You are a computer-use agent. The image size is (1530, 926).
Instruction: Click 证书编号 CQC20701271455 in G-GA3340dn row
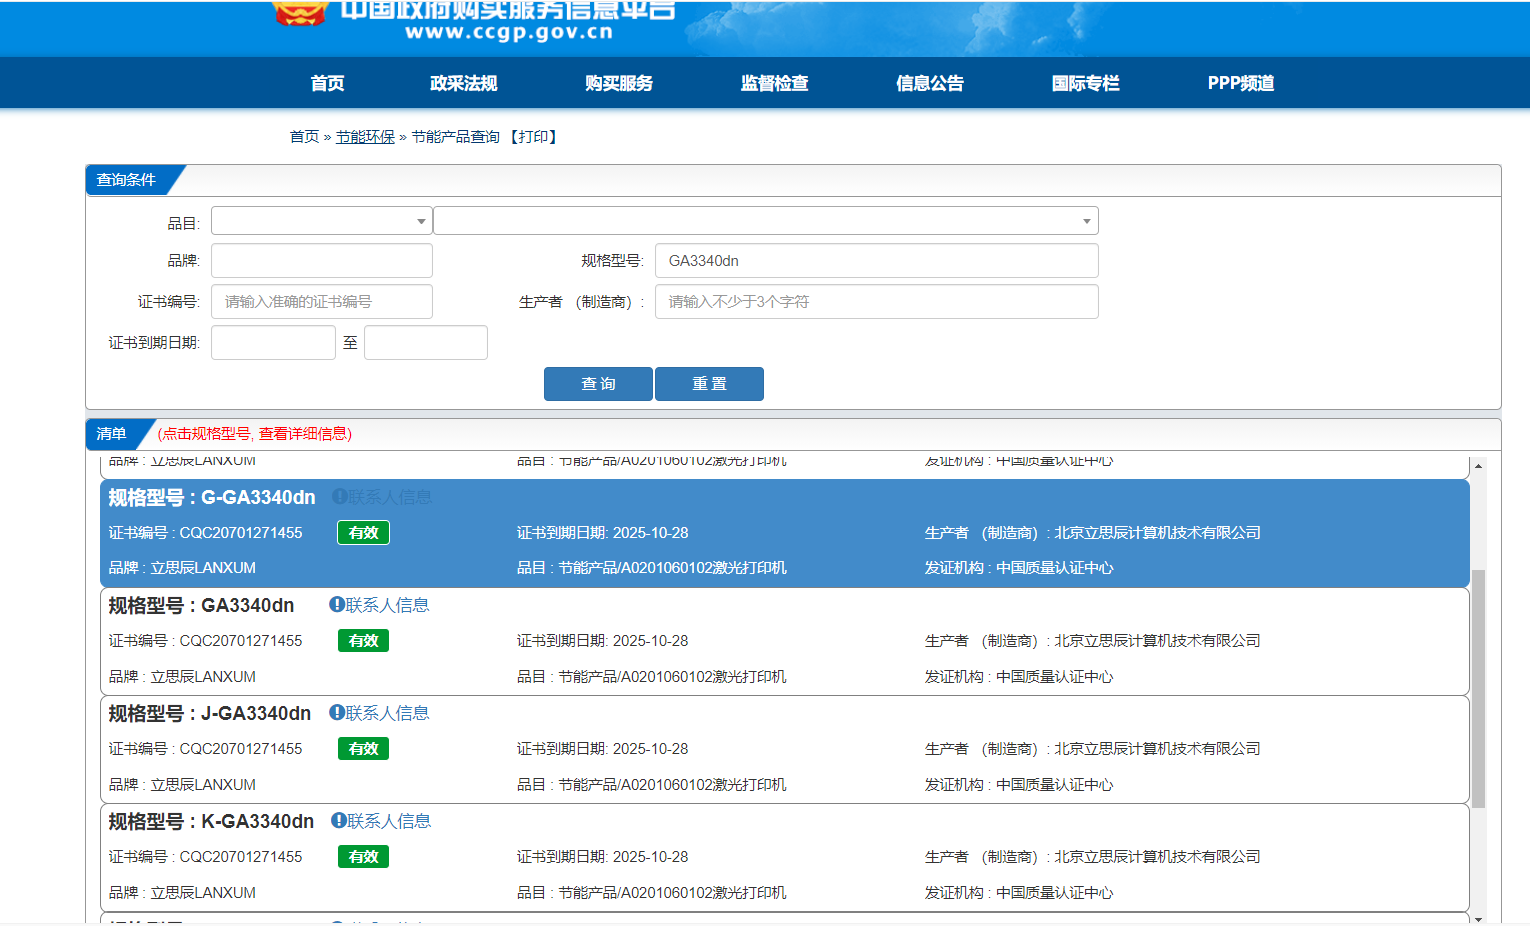[205, 533]
